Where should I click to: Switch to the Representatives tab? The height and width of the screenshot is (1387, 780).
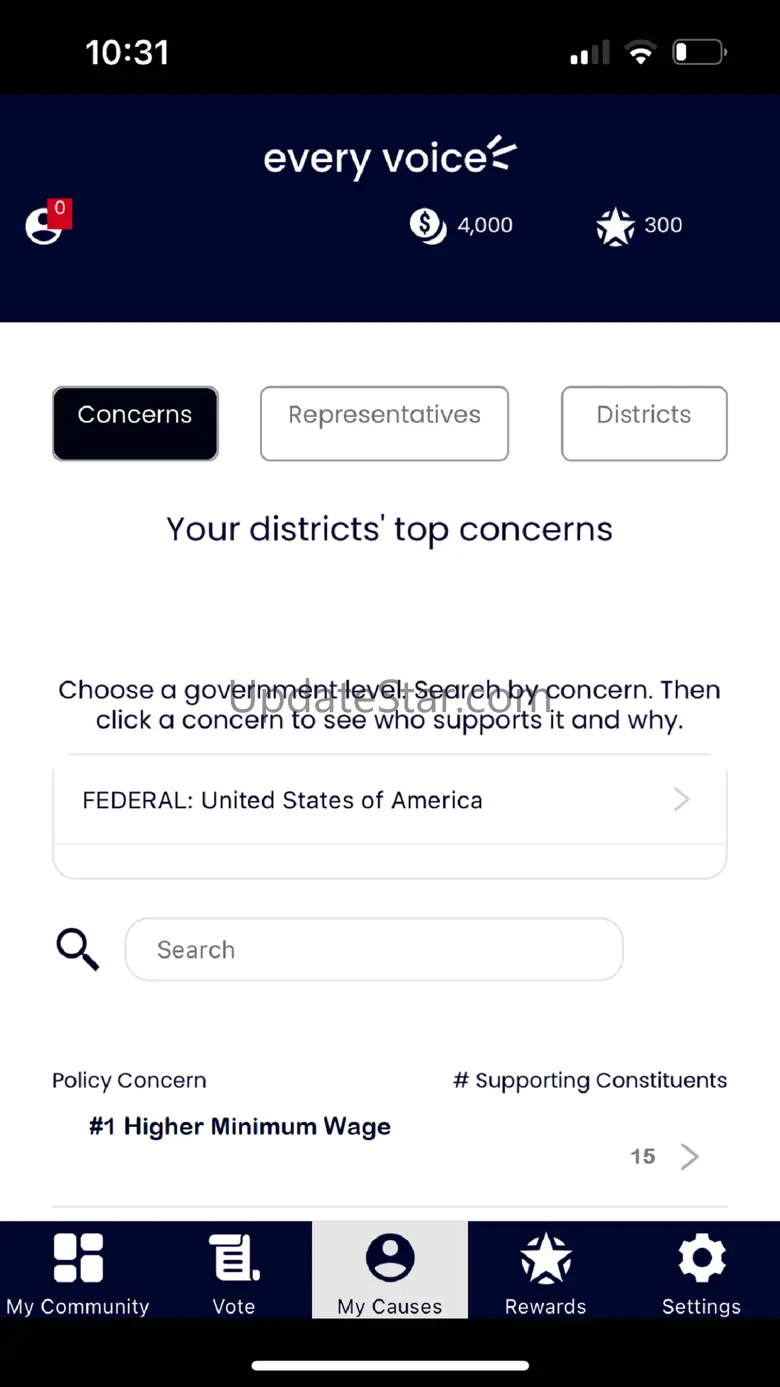point(384,423)
